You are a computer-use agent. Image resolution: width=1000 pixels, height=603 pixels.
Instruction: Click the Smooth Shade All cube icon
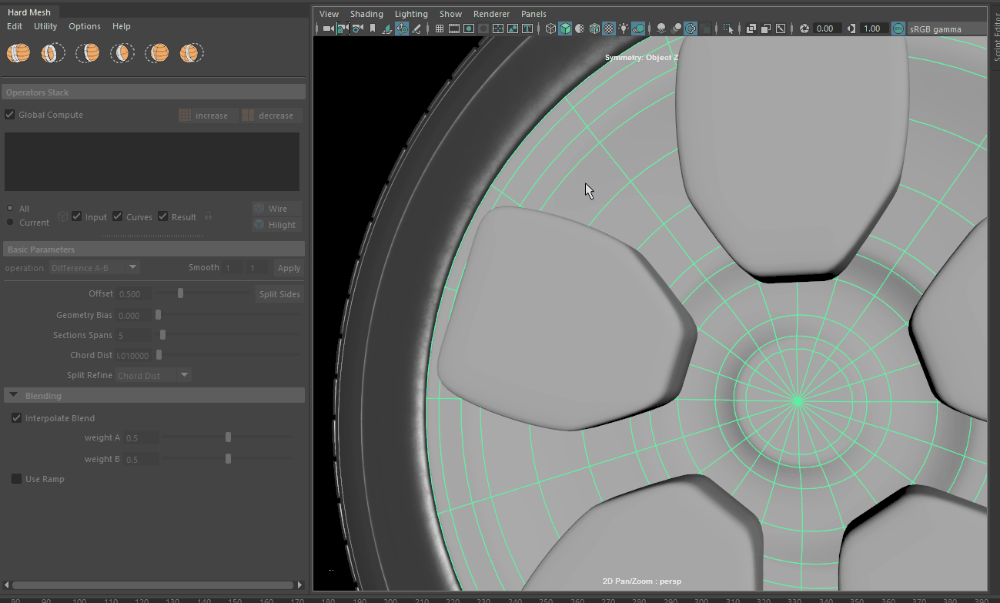[x=565, y=29]
